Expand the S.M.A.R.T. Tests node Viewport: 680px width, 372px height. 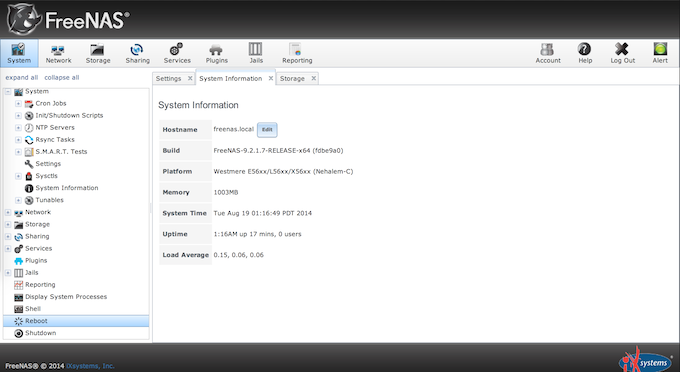click(18, 152)
